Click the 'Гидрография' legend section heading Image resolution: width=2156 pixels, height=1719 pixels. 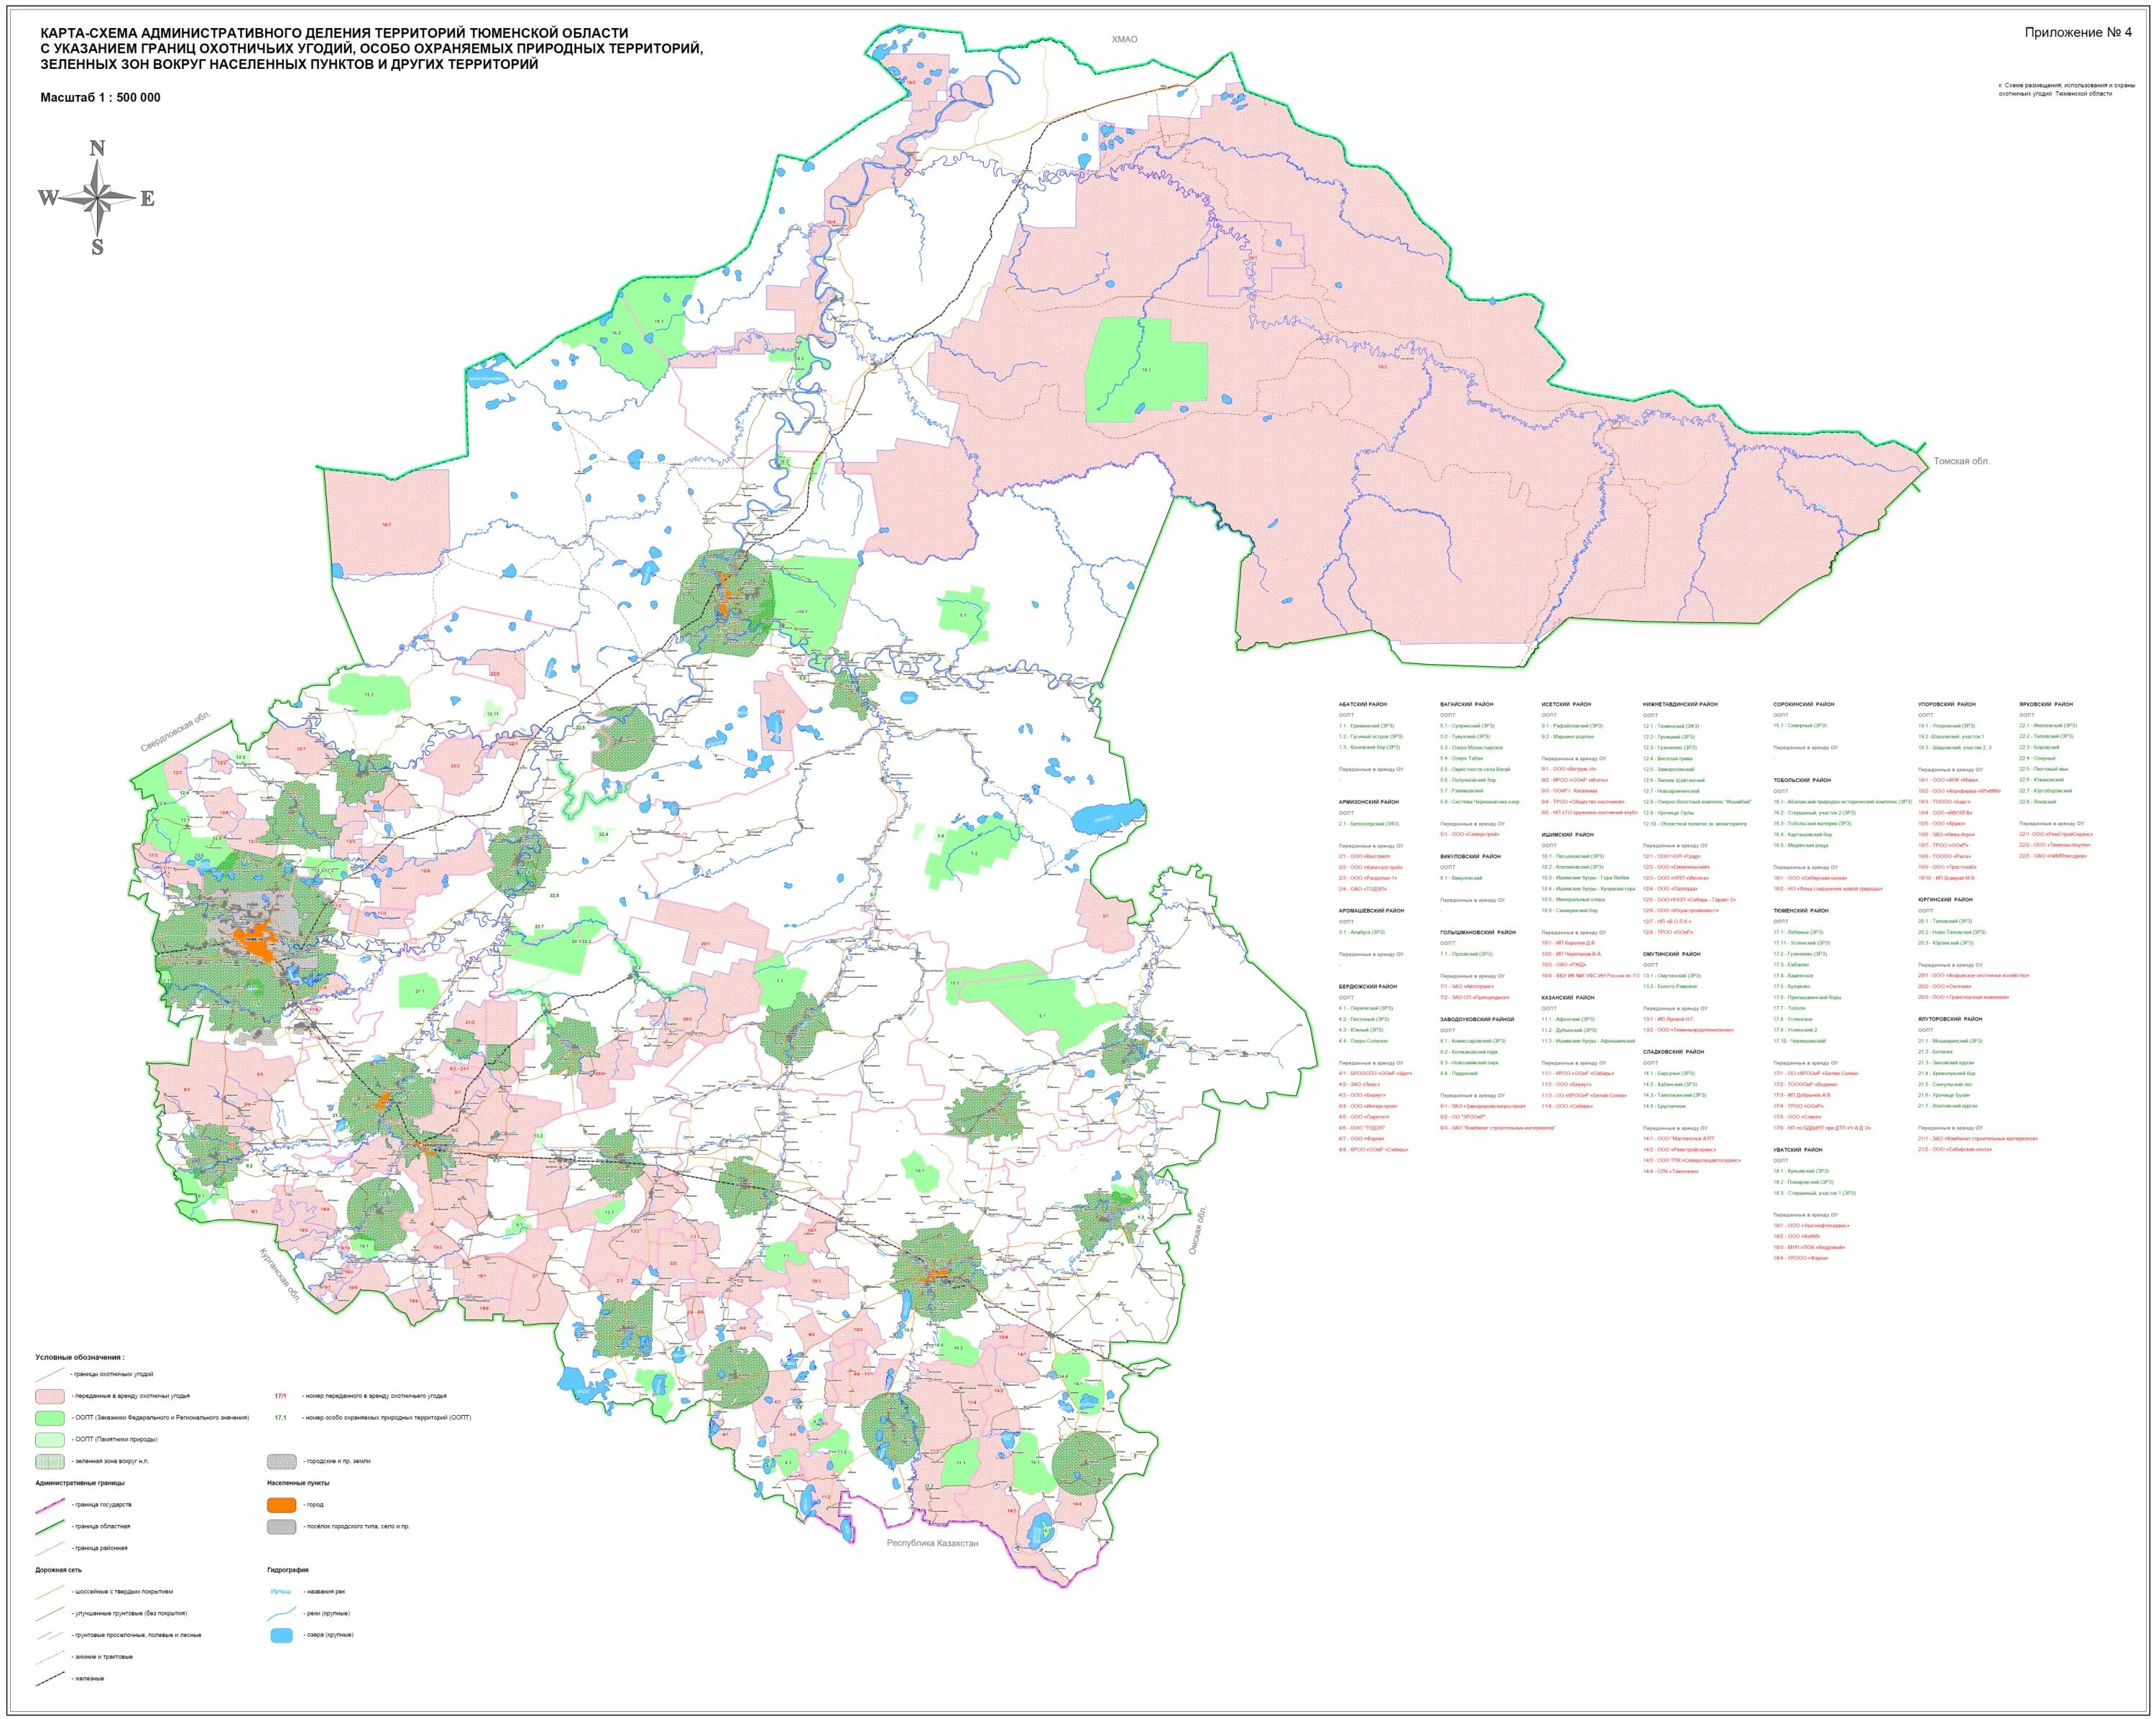288,1570
